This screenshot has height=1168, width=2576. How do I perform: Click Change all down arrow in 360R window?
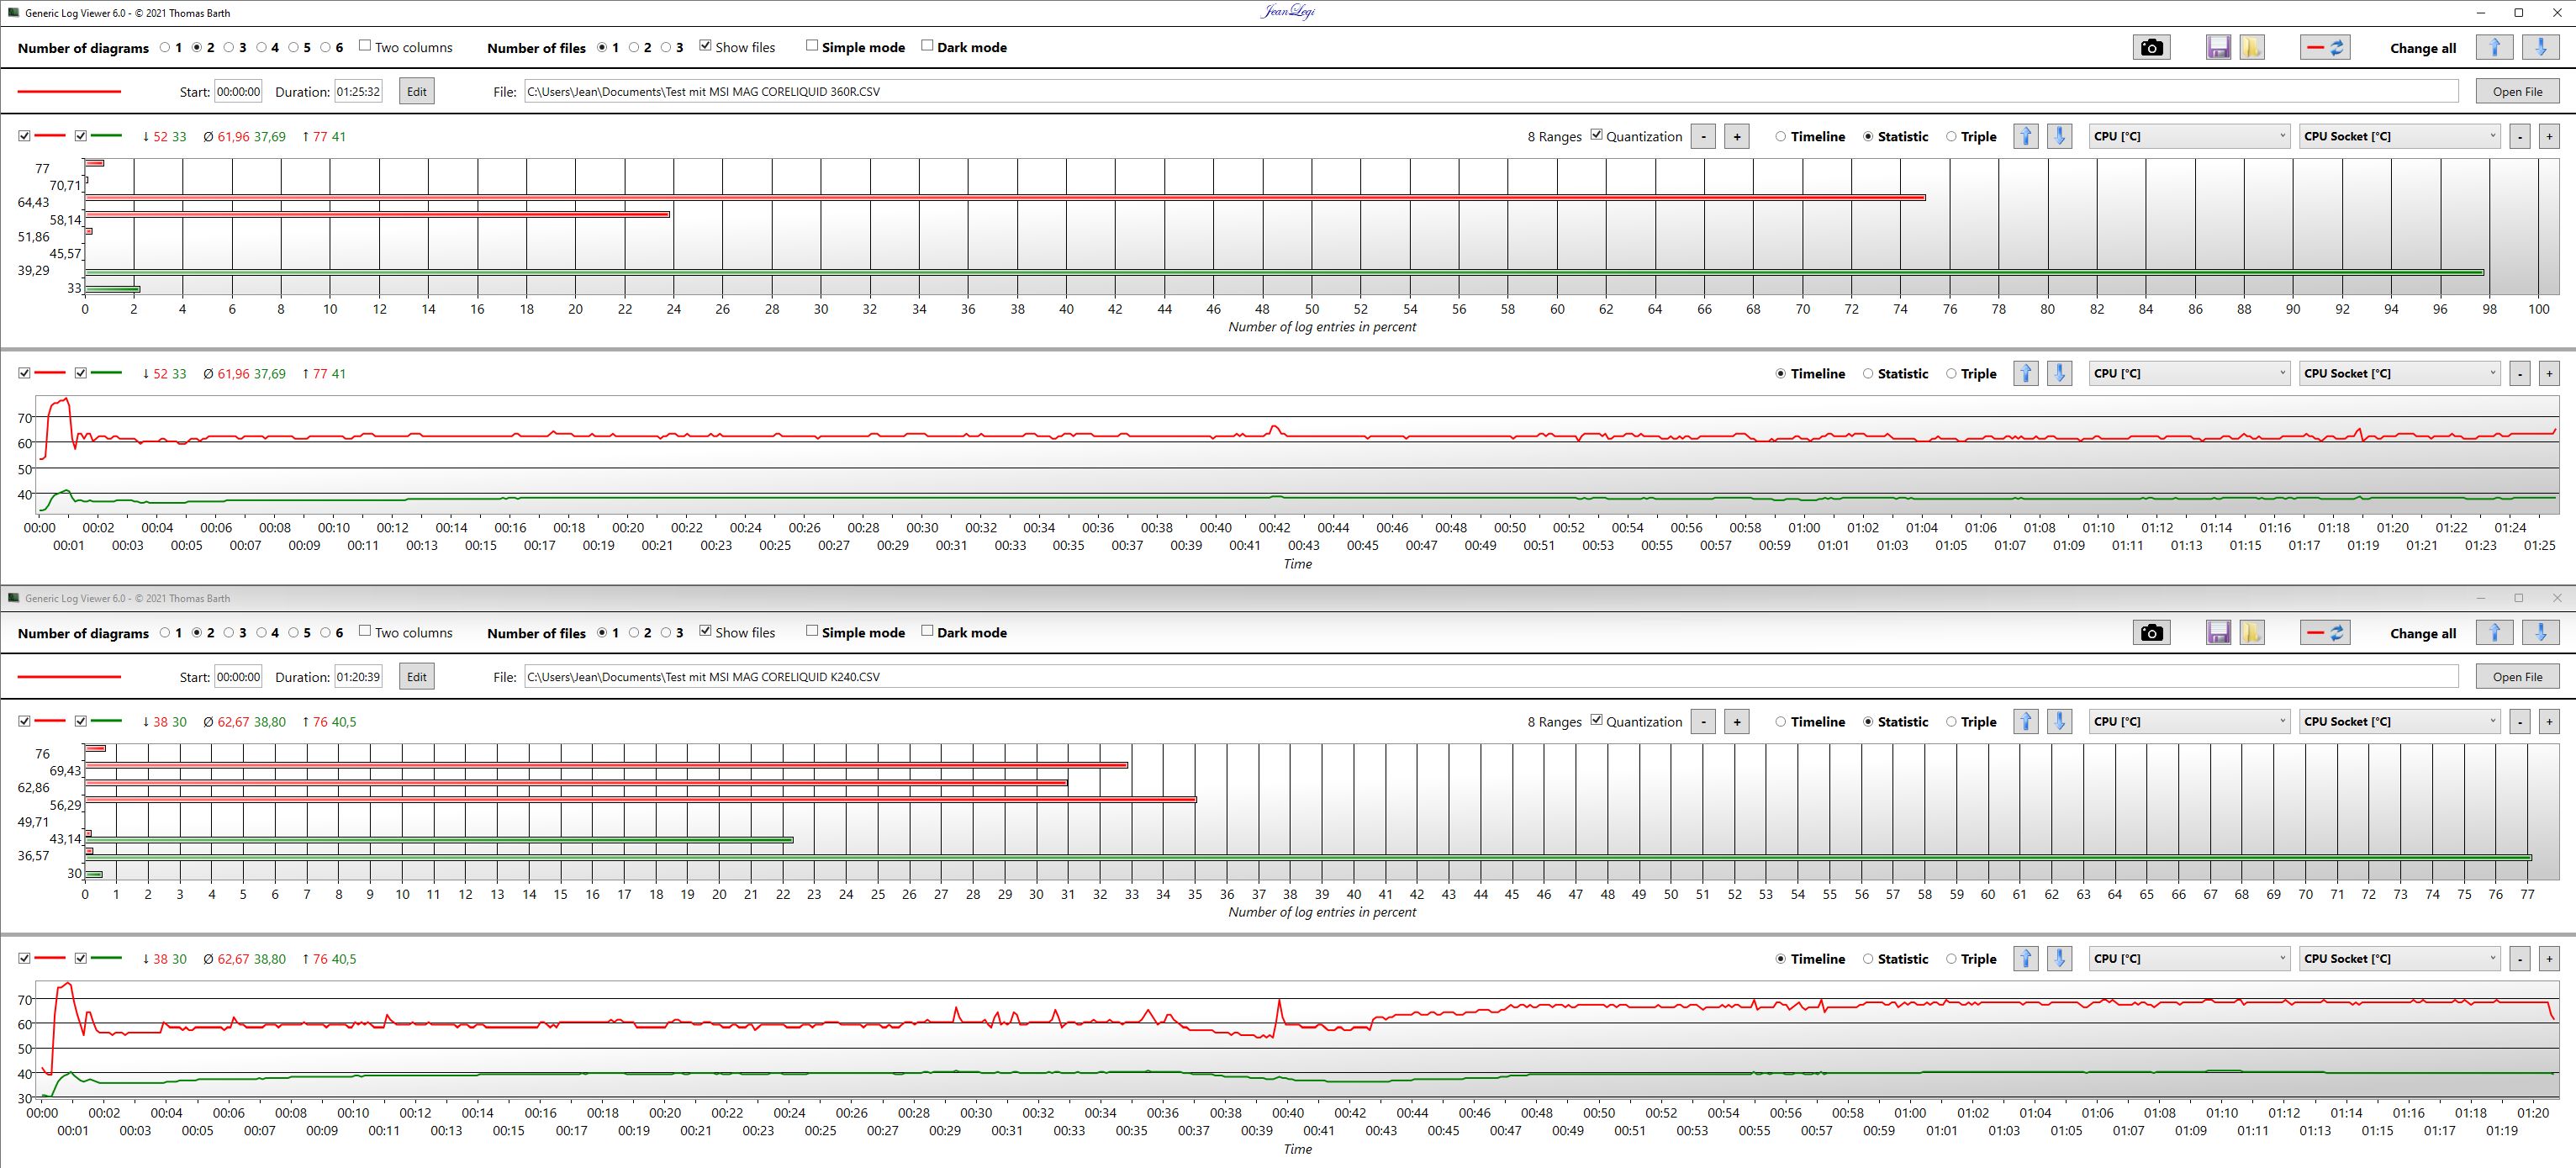point(2540,47)
